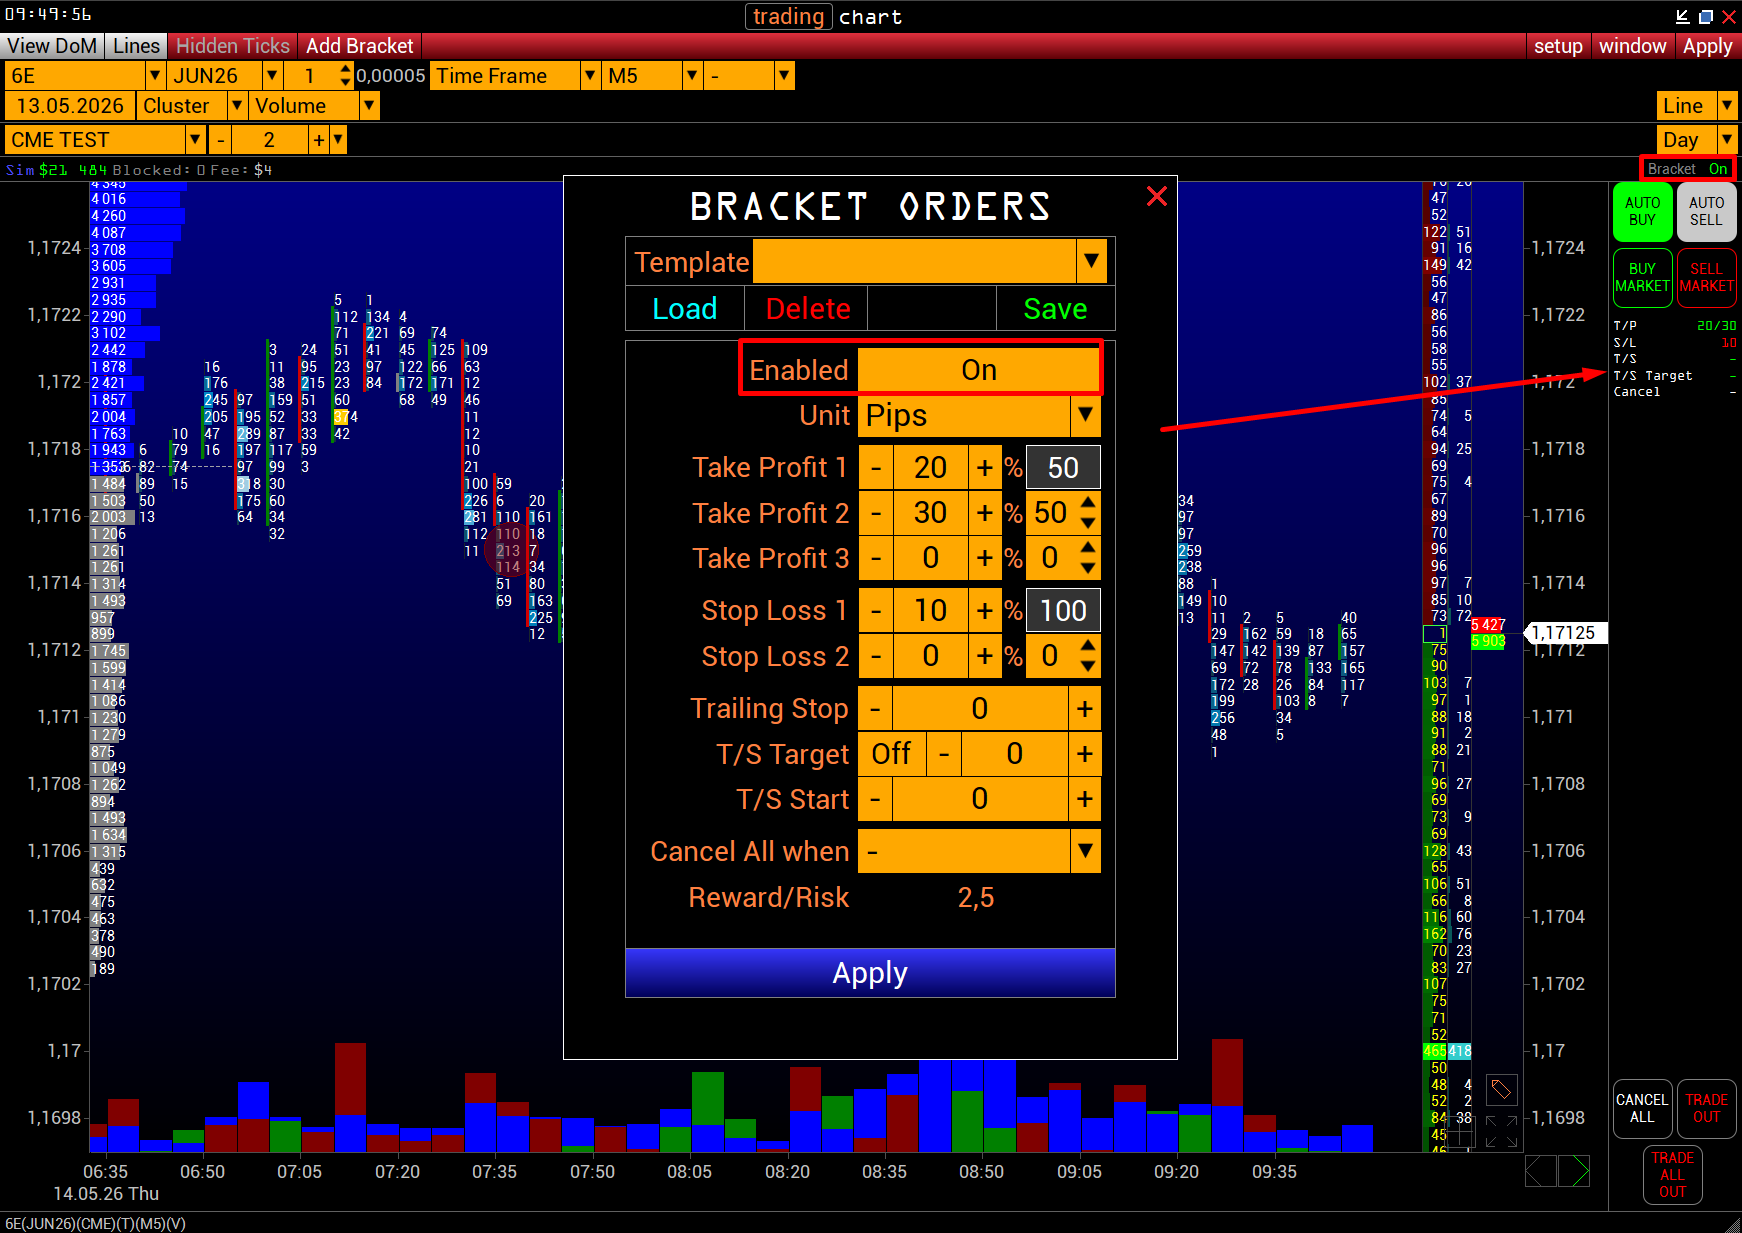Viewport: 1742px width, 1233px height.
Task: Decrease Stop Loss 2 with minus
Action: click(x=876, y=656)
